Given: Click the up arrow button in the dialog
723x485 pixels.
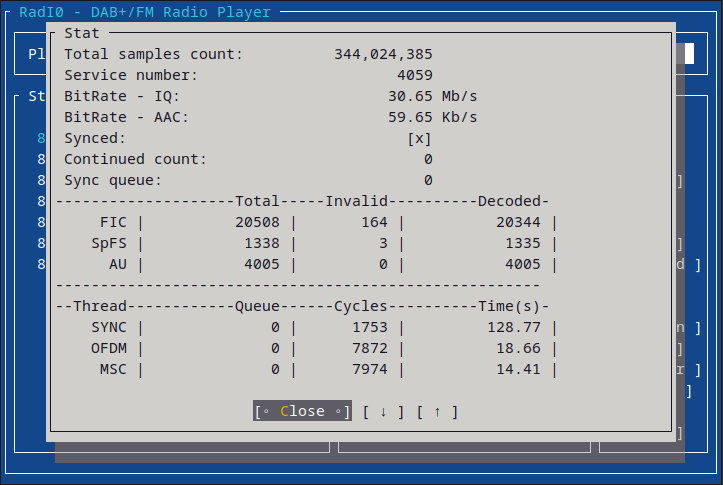Looking at the screenshot, I should pyautogui.click(x=437, y=412).
